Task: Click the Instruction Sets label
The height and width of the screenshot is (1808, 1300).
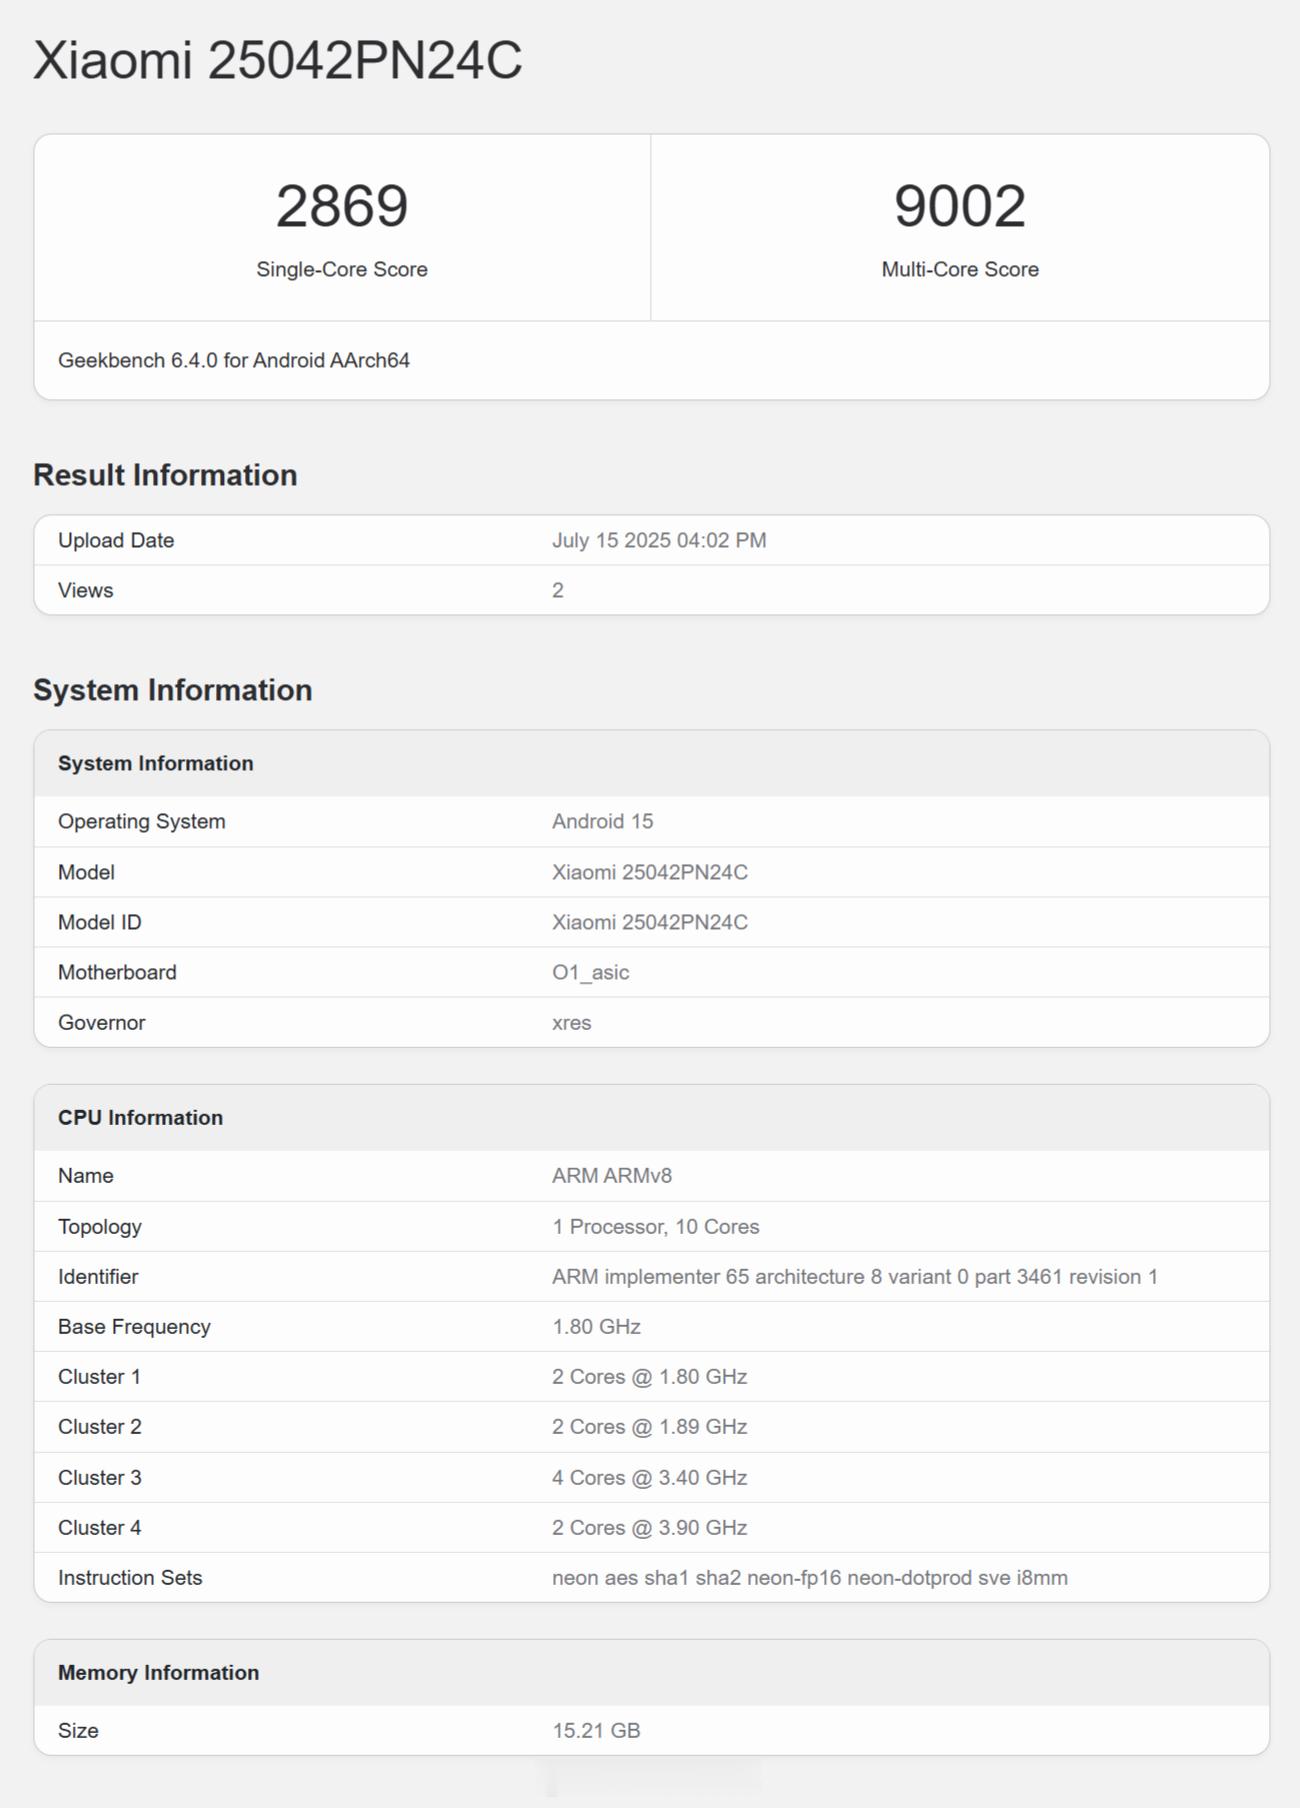Action: coord(130,1577)
